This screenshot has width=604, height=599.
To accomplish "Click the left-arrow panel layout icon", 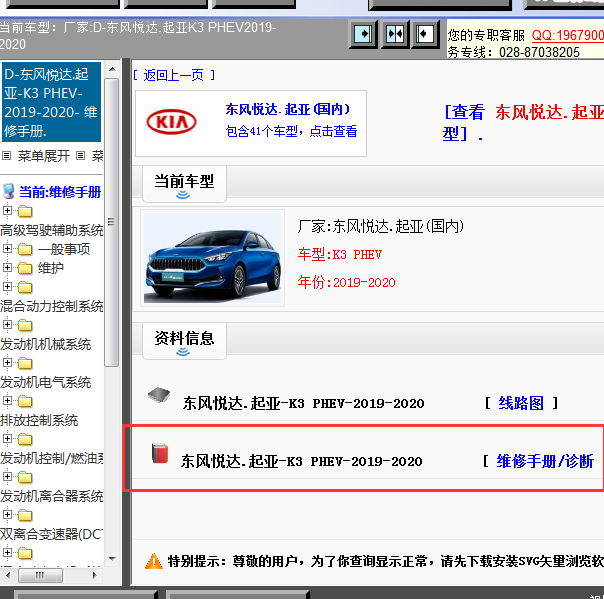I will point(425,35).
